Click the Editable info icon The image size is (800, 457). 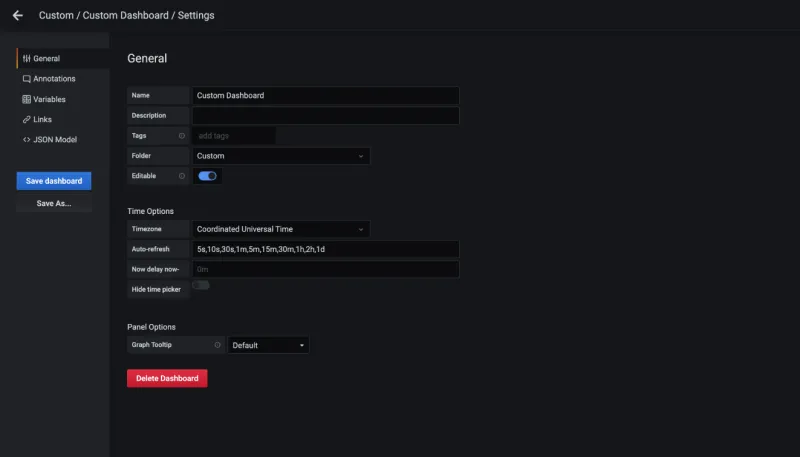(182, 176)
